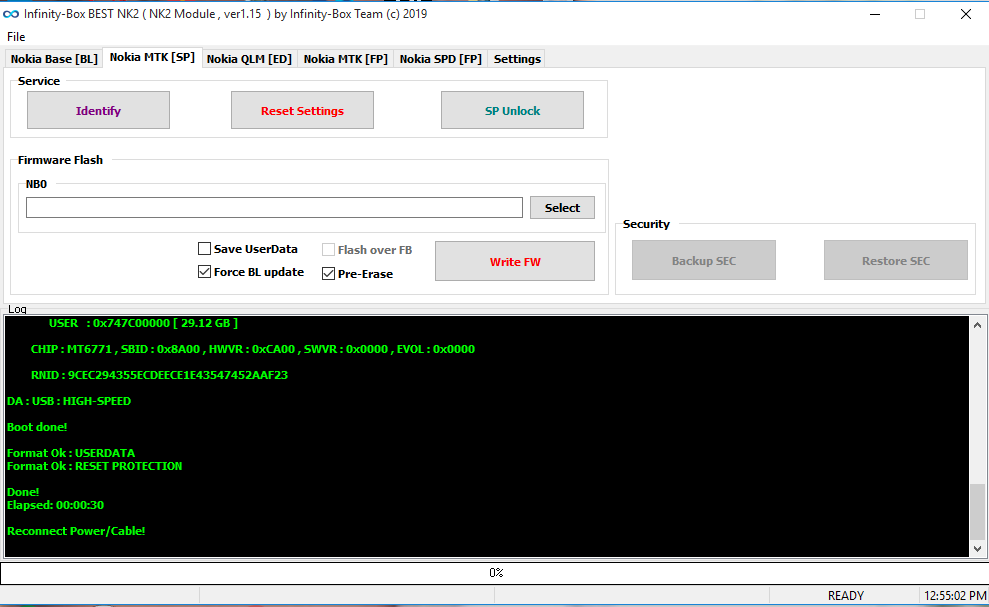
Task: Click the 0% progress bar
Action: (x=494, y=573)
